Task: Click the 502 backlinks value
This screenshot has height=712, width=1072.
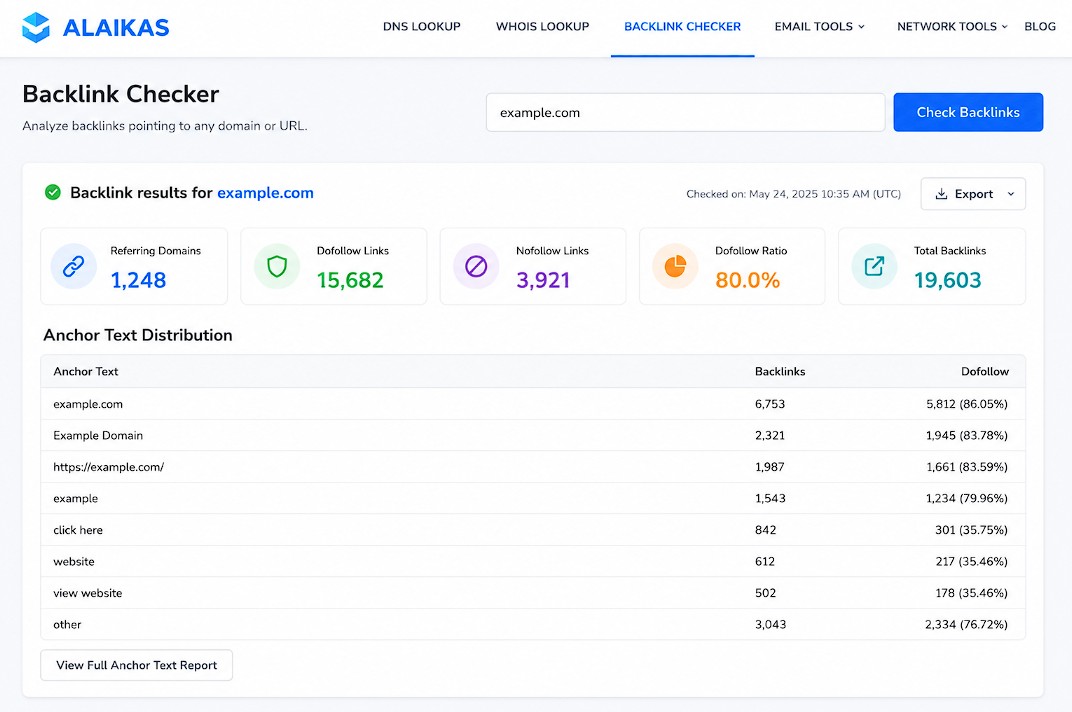Action: point(766,593)
